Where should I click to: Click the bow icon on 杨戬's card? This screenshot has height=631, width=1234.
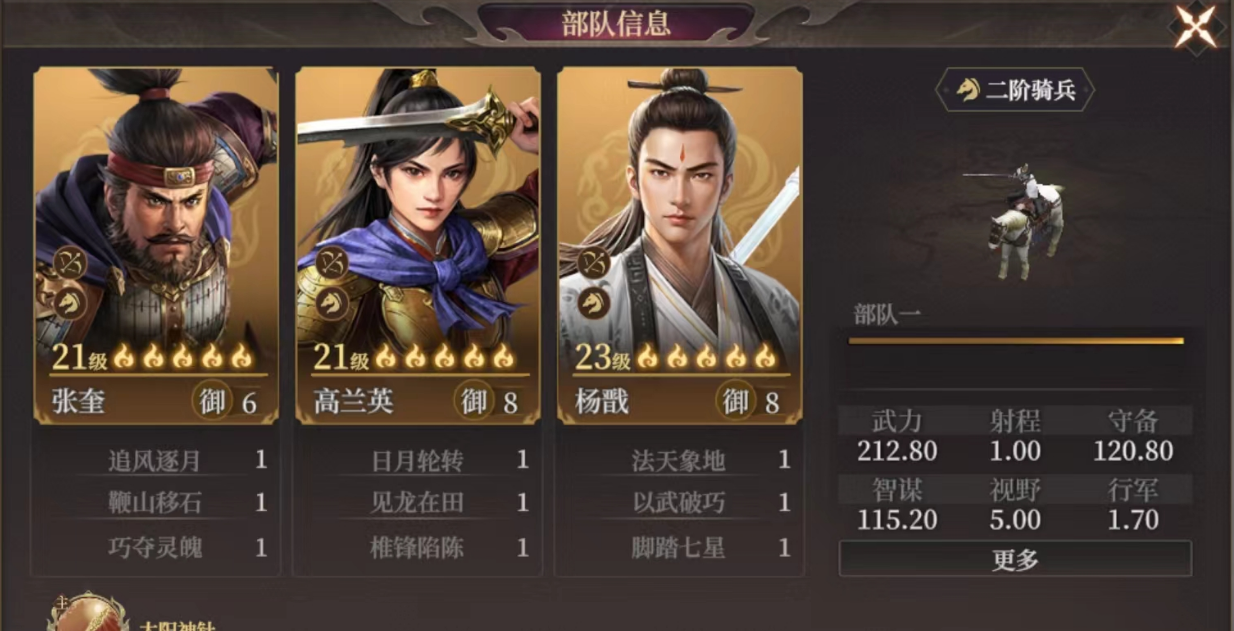594,264
